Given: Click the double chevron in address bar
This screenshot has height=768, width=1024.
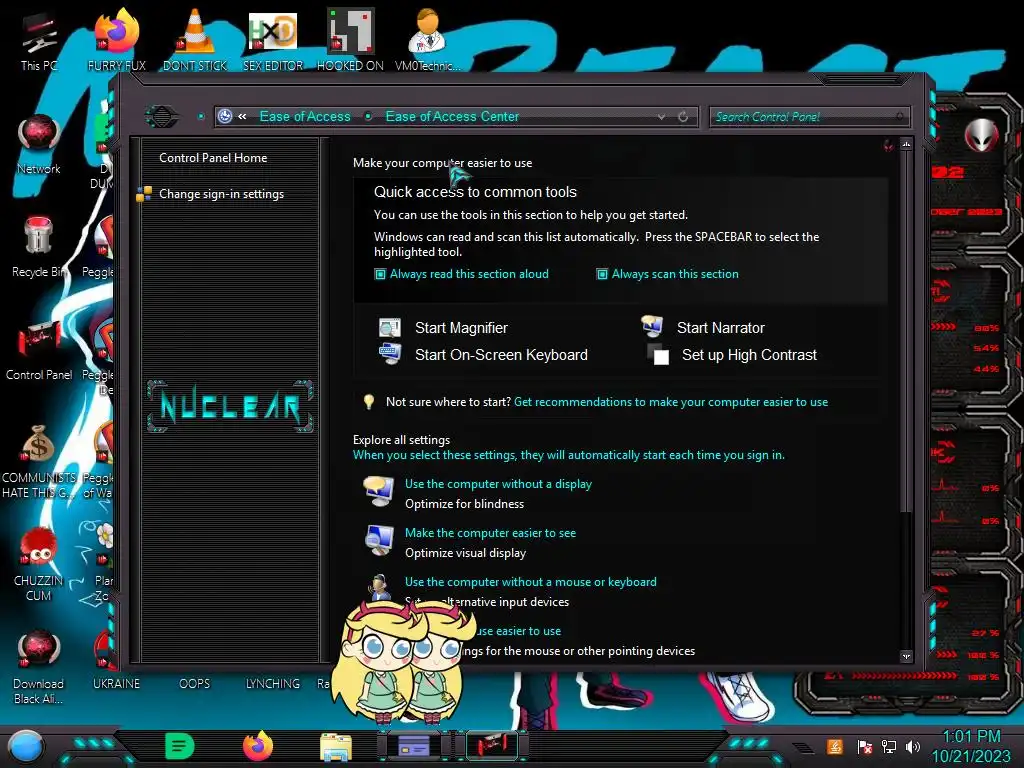Looking at the screenshot, I should pos(242,116).
